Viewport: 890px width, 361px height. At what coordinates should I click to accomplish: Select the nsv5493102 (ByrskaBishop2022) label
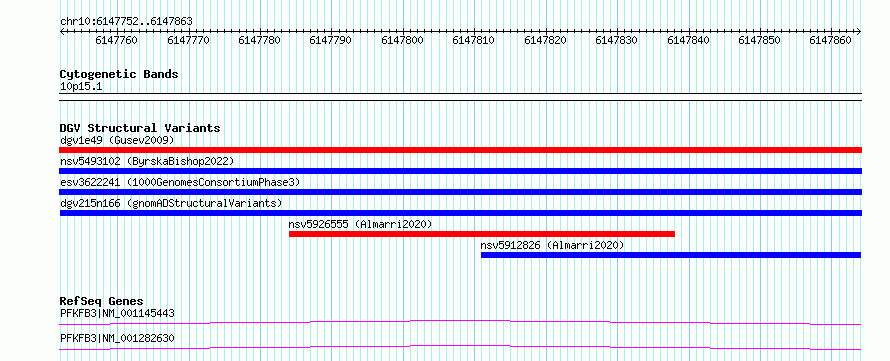tap(147, 161)
